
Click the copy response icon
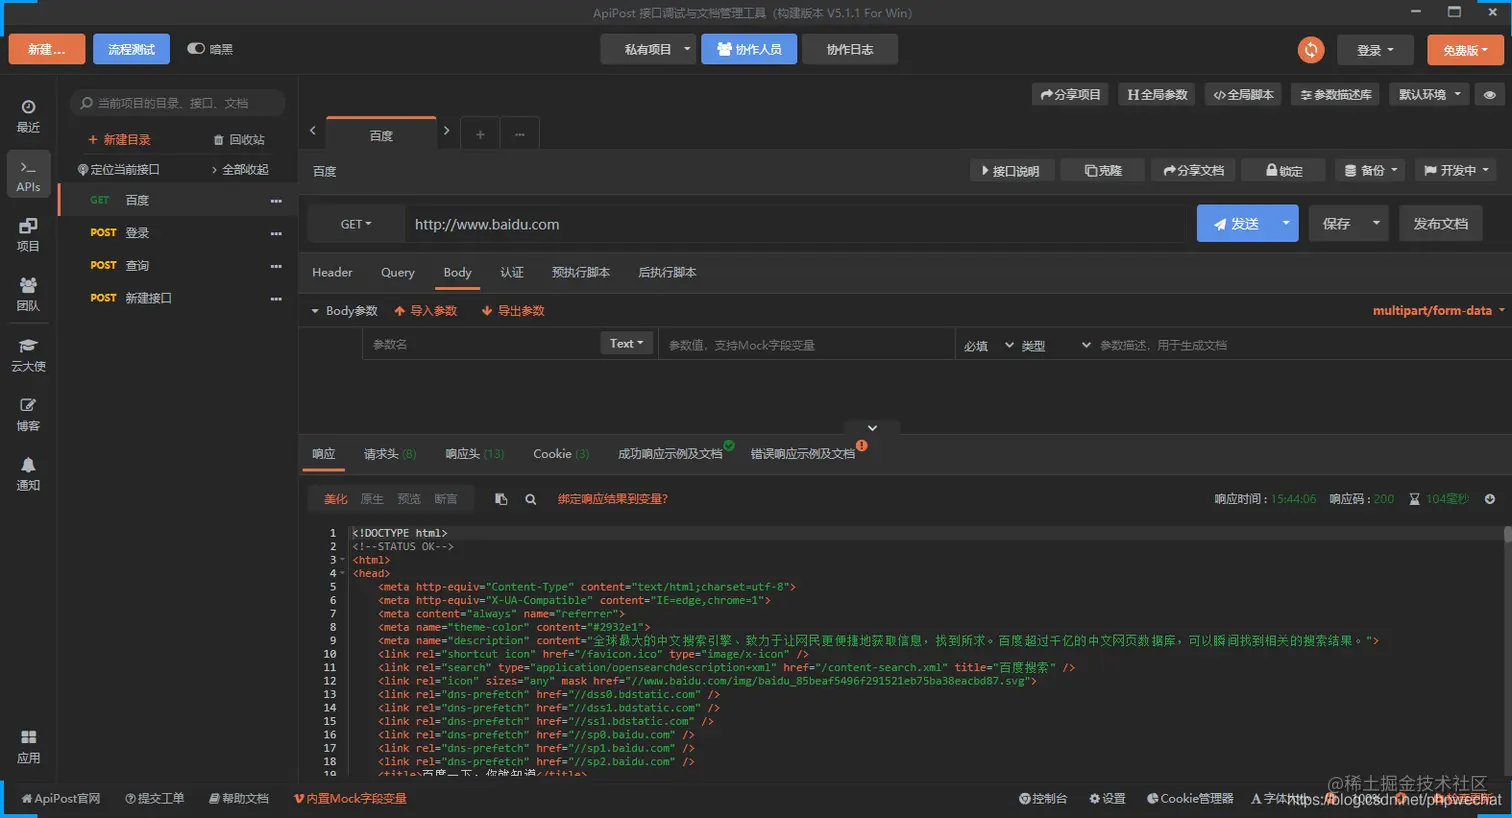(501, 499)
